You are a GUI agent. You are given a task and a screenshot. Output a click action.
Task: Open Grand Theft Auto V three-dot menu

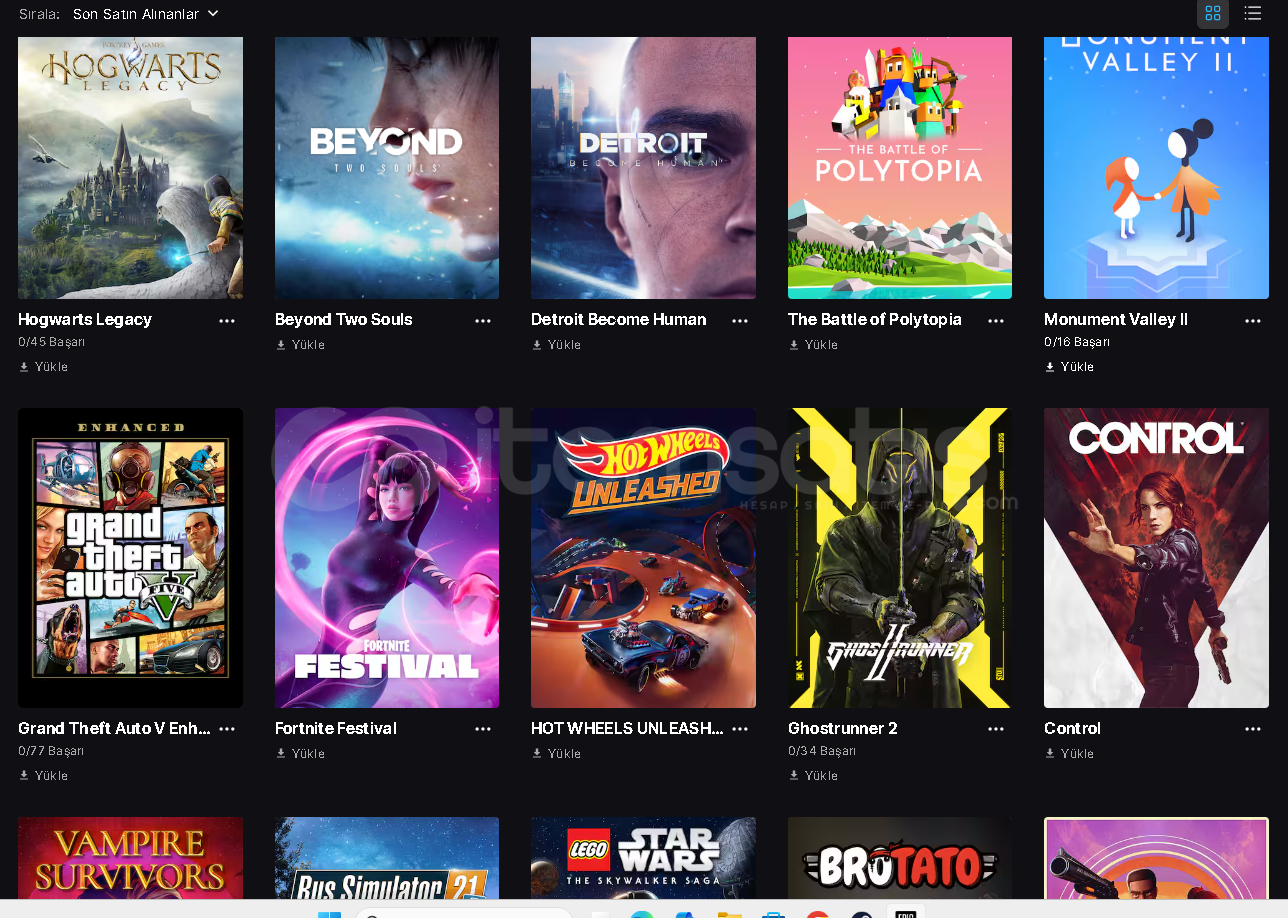[227, 730]
